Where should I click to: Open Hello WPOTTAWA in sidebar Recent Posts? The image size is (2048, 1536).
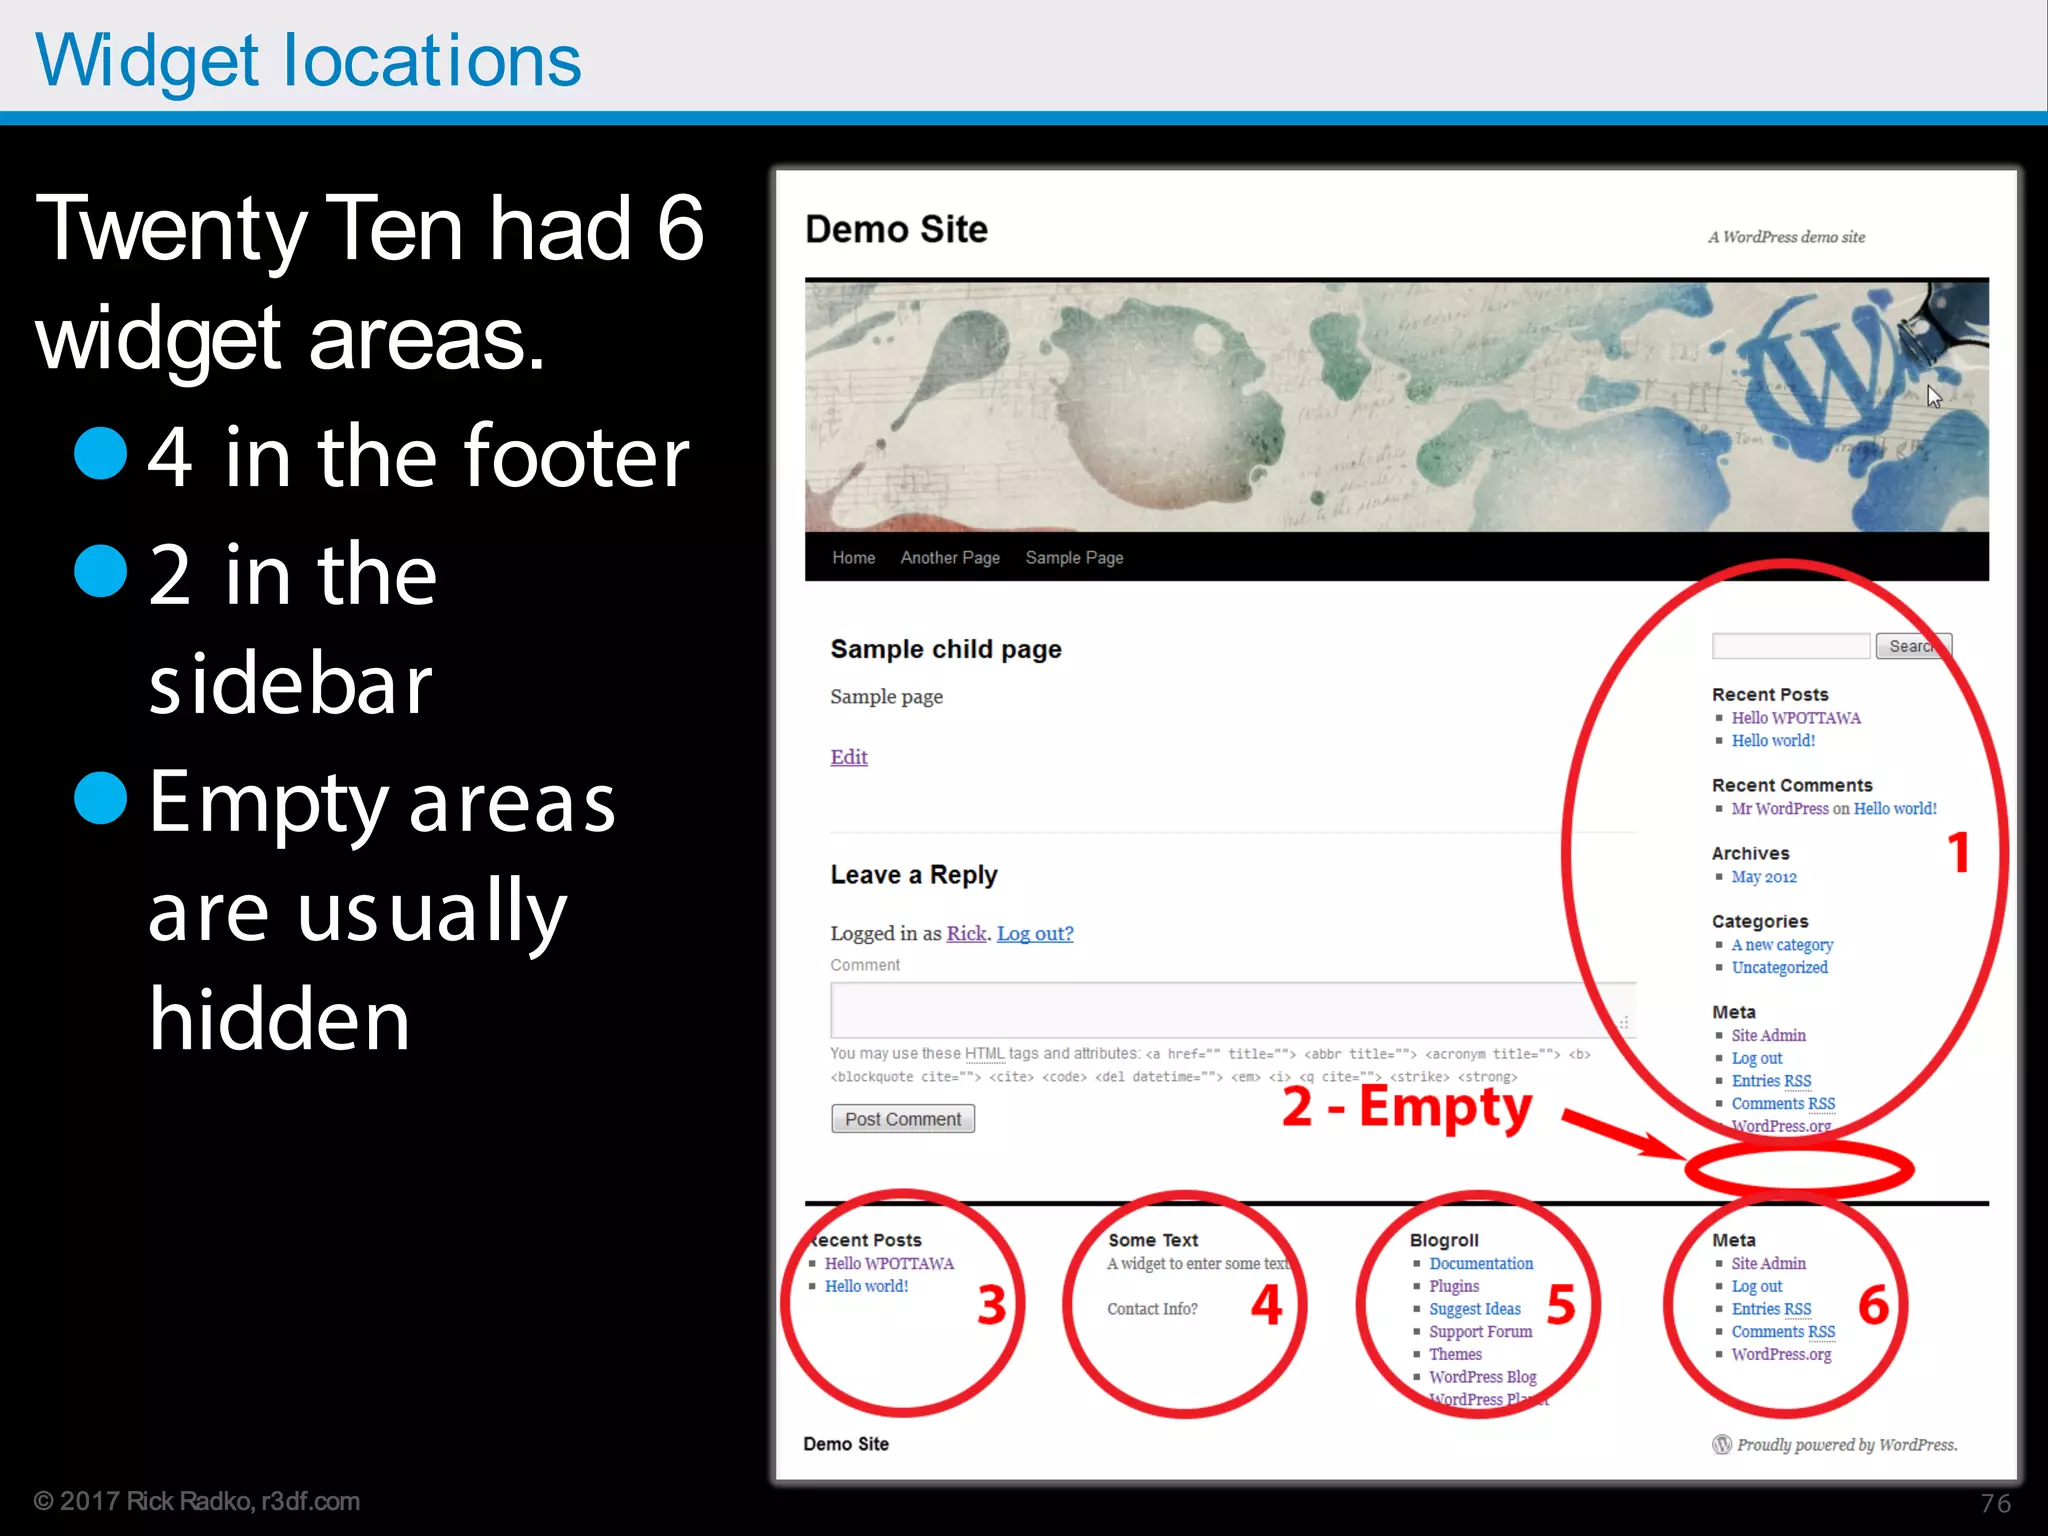1795,718
